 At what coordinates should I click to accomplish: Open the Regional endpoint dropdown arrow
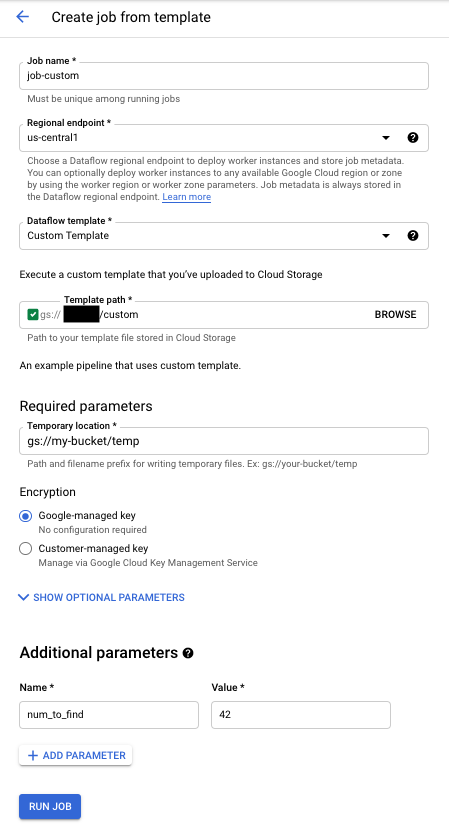[x=386, y=138]
